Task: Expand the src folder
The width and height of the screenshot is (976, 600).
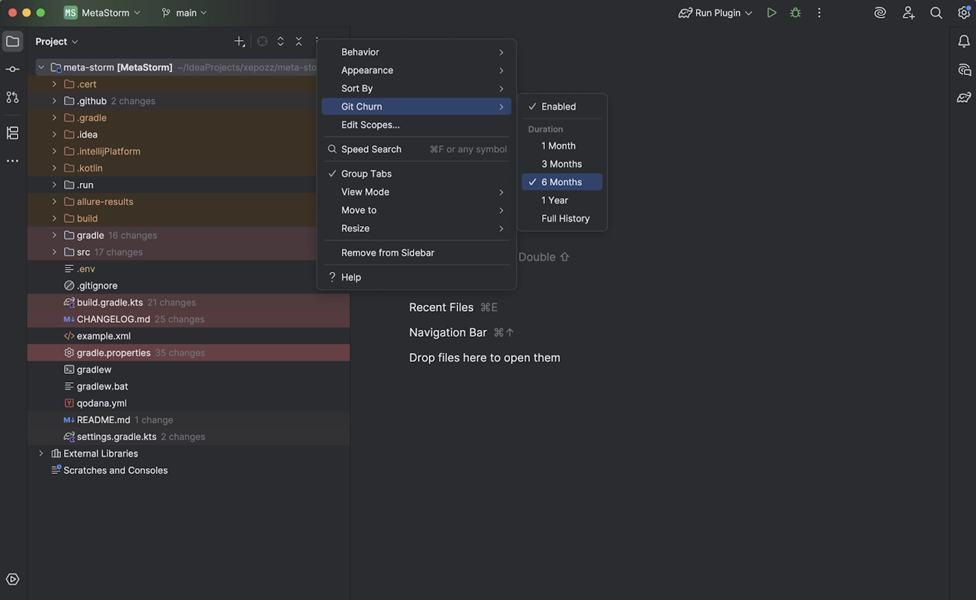Action: coord(54,252)
